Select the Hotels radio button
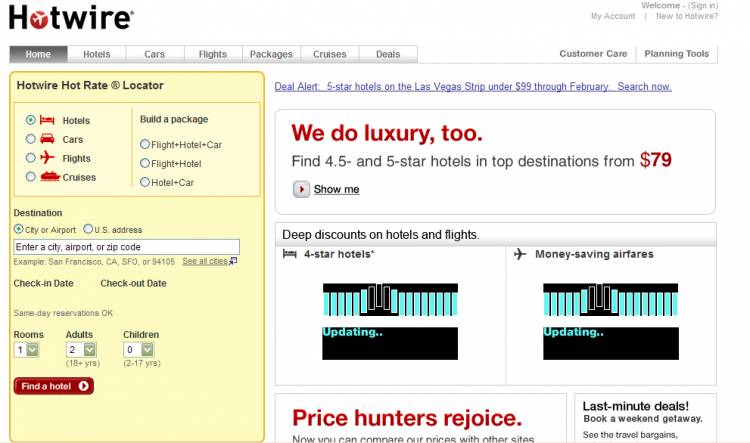The height and width of the screenshot is (443, 750). click(x=31, y=120)
